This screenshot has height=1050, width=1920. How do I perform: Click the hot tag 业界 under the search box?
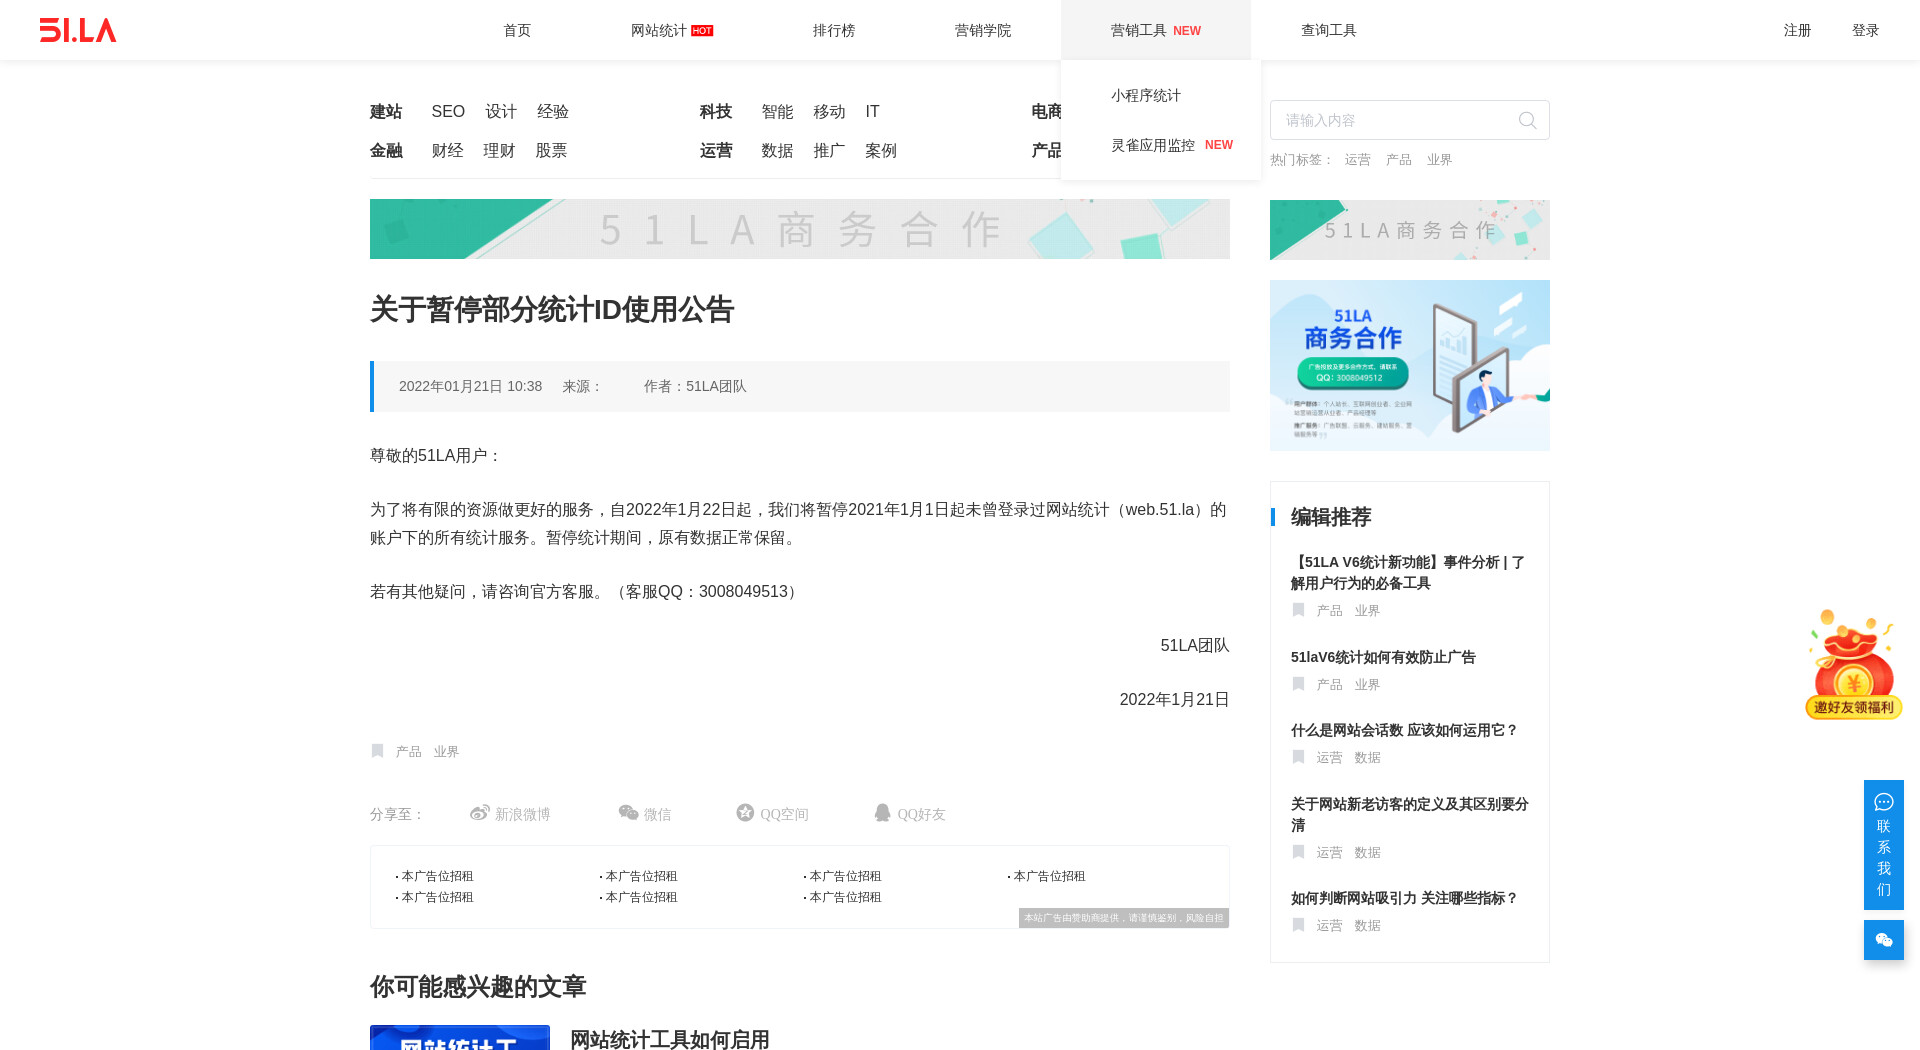(1439, 159)
